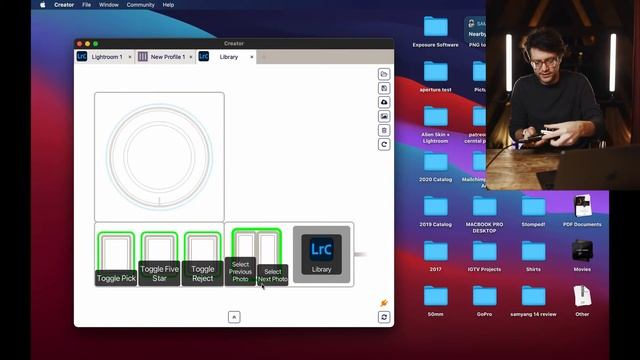Select the 2019 Catalog desktop folder

436,211
